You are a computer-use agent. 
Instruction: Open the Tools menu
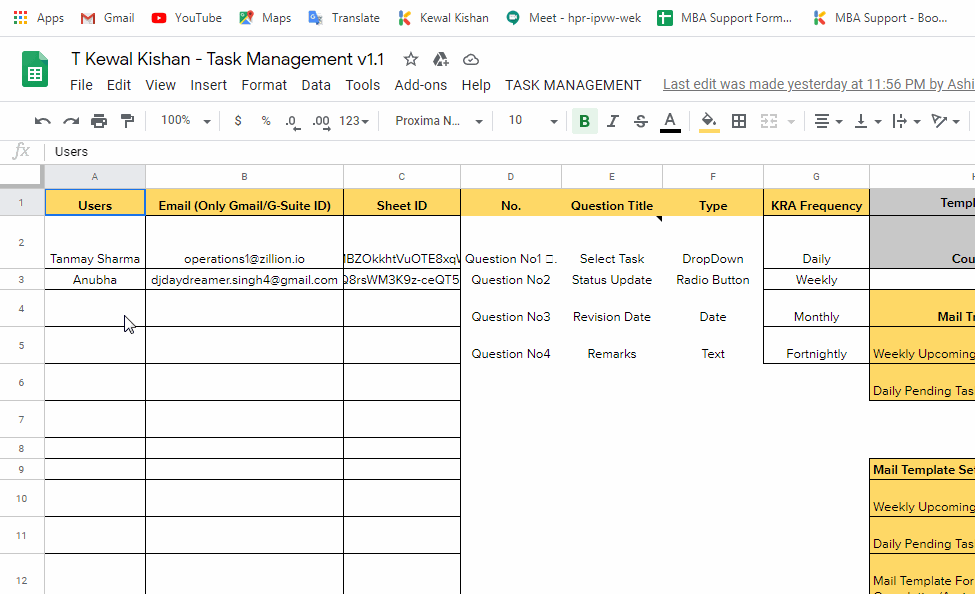(x=363, y=85)
